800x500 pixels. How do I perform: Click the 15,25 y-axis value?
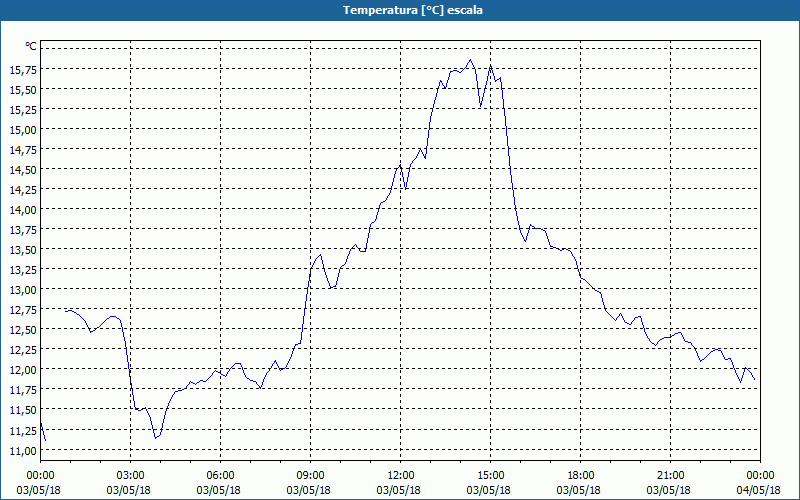click(23, 110)
